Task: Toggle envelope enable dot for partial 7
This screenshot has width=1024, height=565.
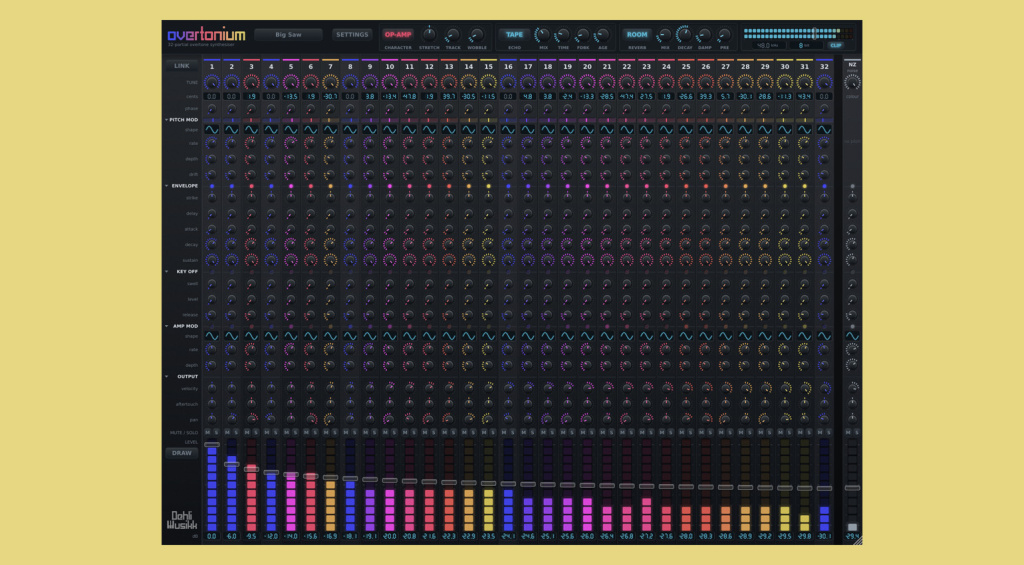Action: coord(330,186)
